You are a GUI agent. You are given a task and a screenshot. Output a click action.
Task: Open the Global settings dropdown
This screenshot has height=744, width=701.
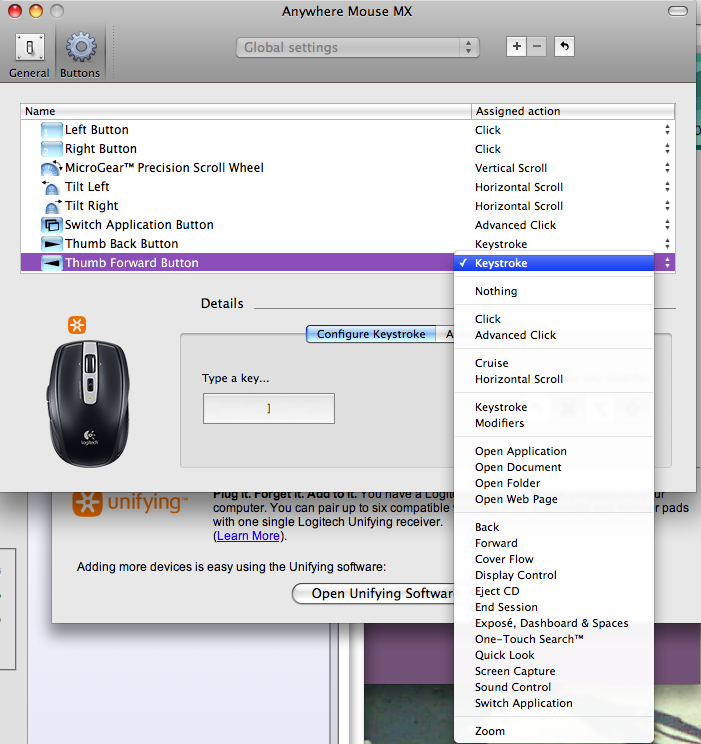(358, 47)
